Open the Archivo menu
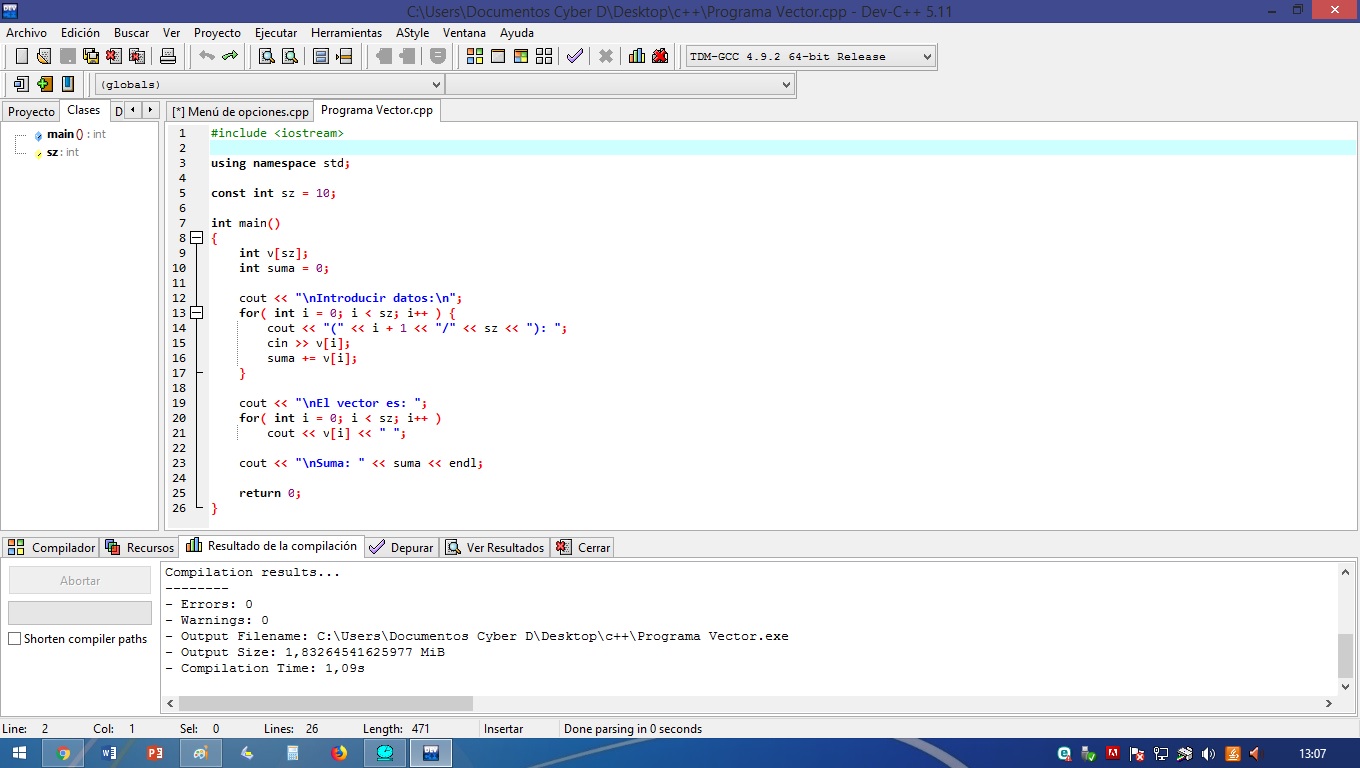The width and height of the screenshot is (1360, 768). coord(26,33)
